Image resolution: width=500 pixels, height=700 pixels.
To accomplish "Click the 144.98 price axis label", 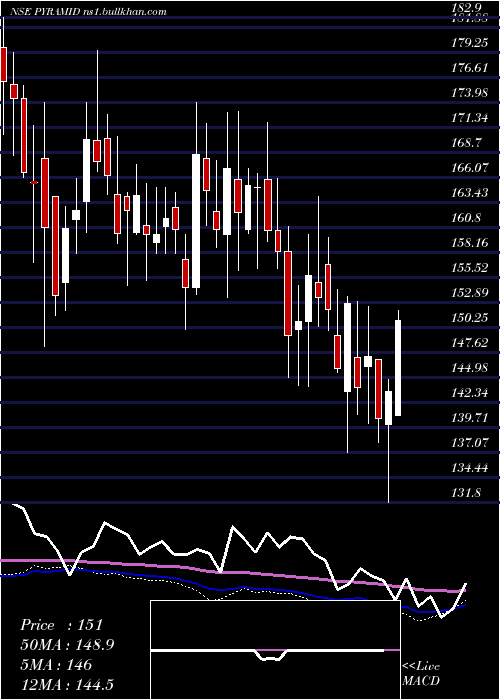I will [469, 368].
